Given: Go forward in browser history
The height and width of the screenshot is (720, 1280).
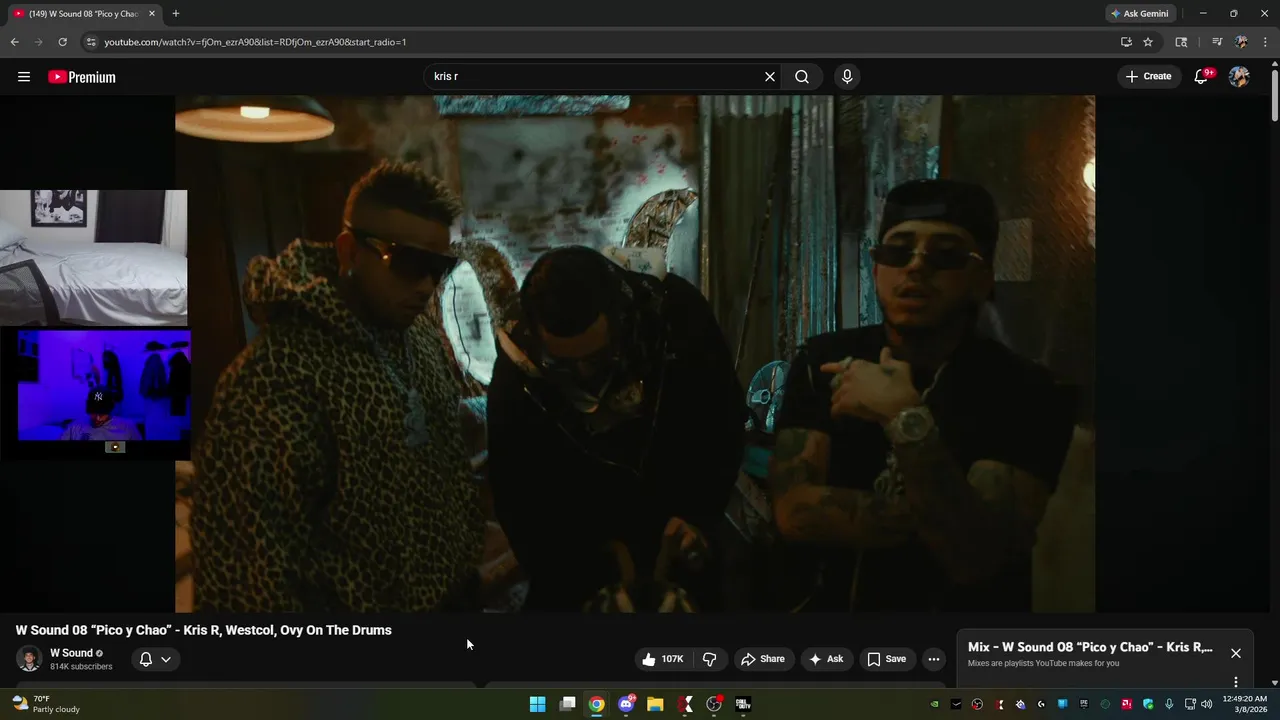Looking at the screenshot, I should [x=38, y=42].
